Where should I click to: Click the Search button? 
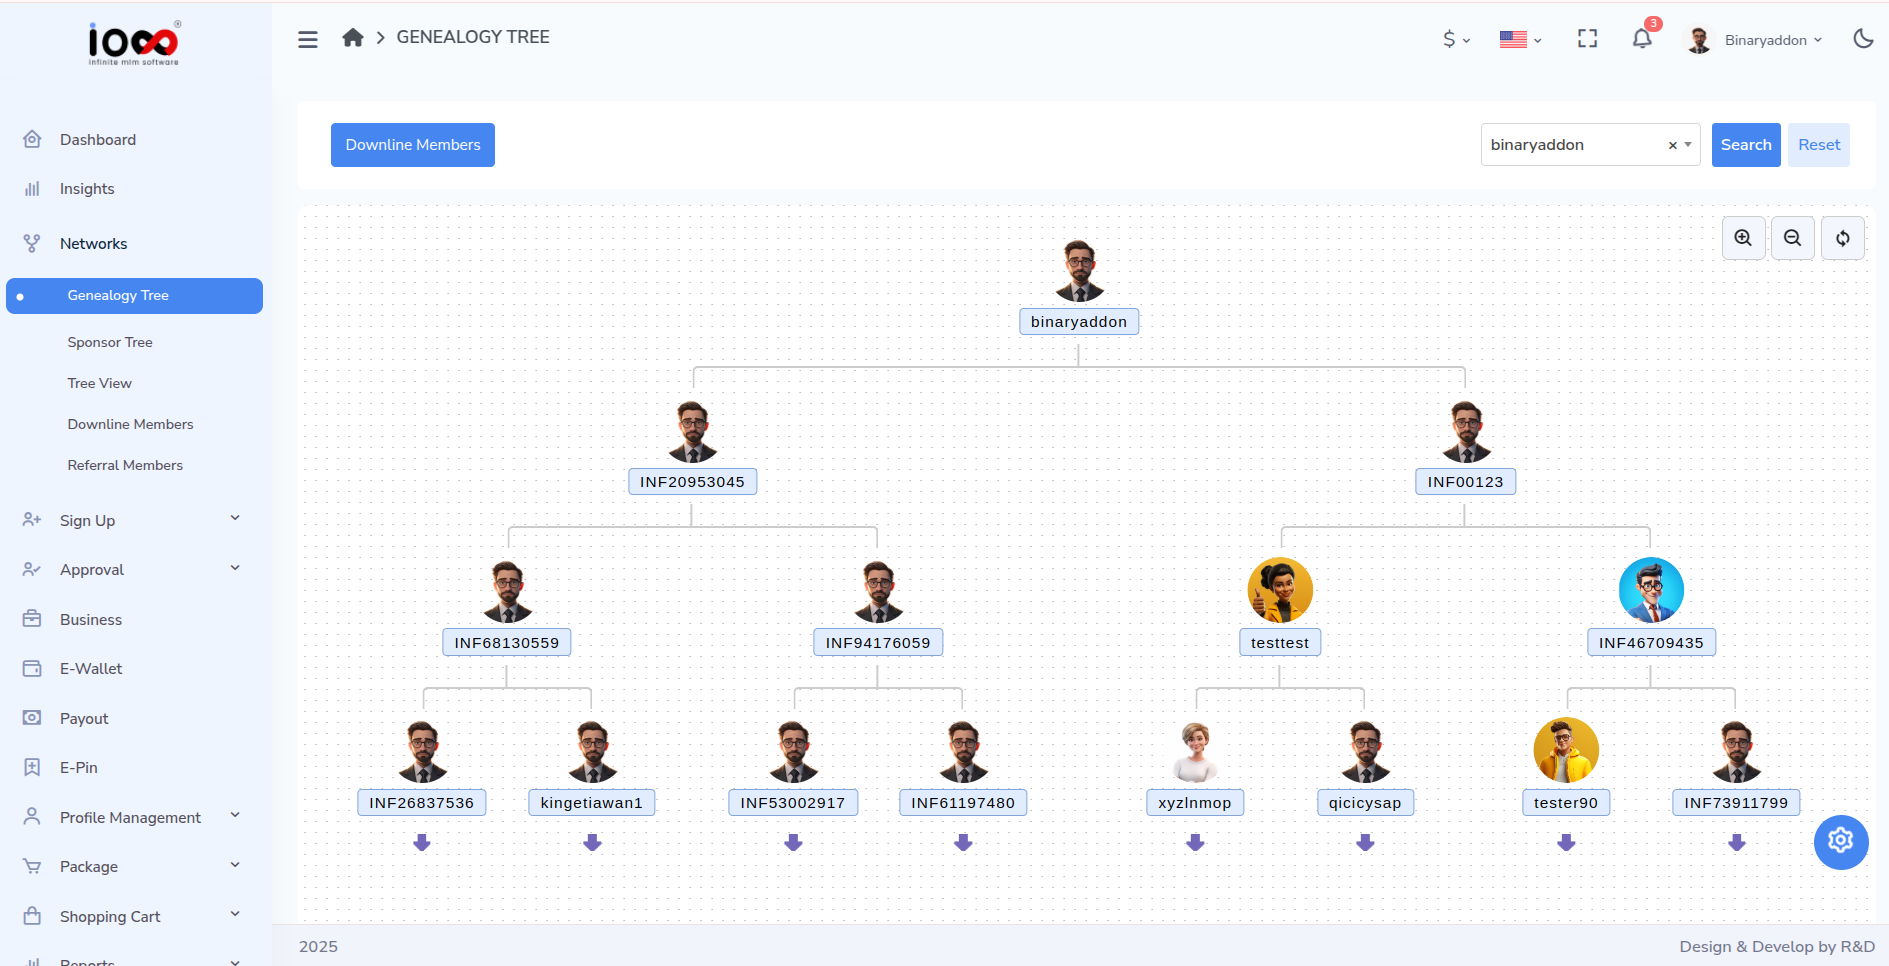coord(1745,144)
